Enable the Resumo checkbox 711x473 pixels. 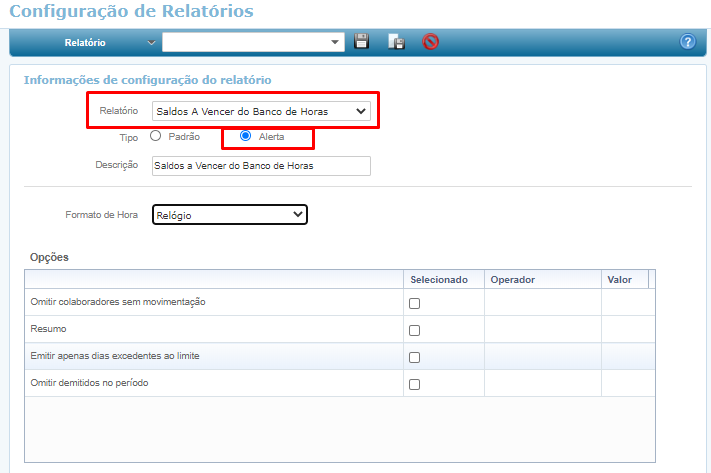(414, 330)
